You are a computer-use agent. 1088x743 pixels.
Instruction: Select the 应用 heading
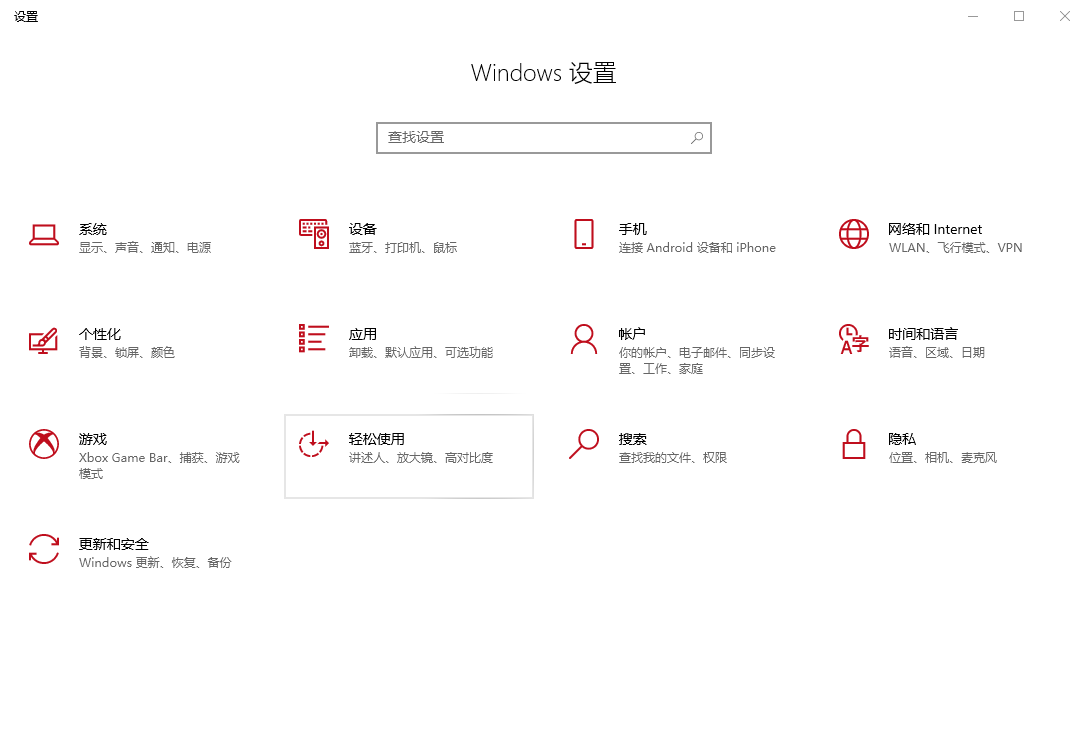[363, 334]
